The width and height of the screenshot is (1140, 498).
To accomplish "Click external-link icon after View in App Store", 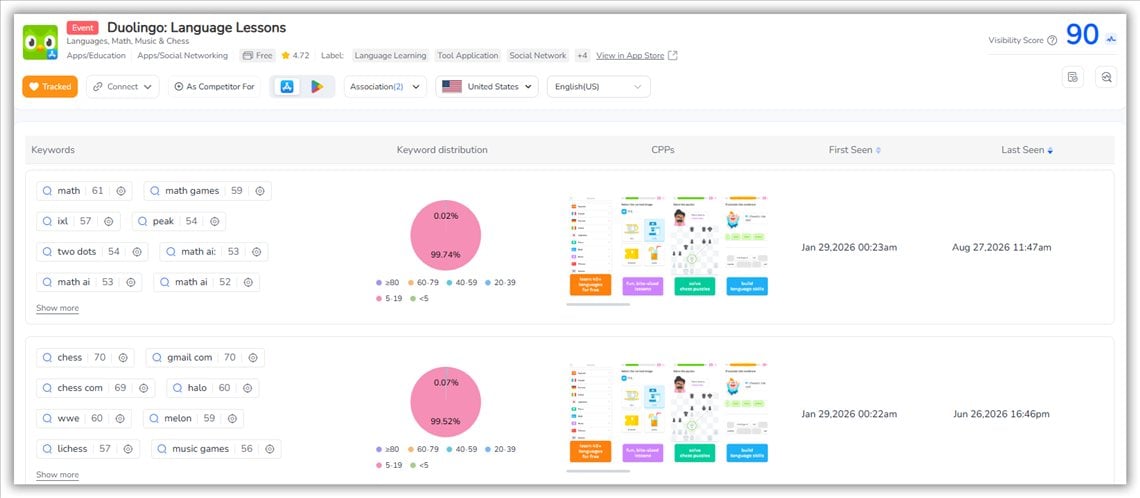I will click(x=673, y=55).
